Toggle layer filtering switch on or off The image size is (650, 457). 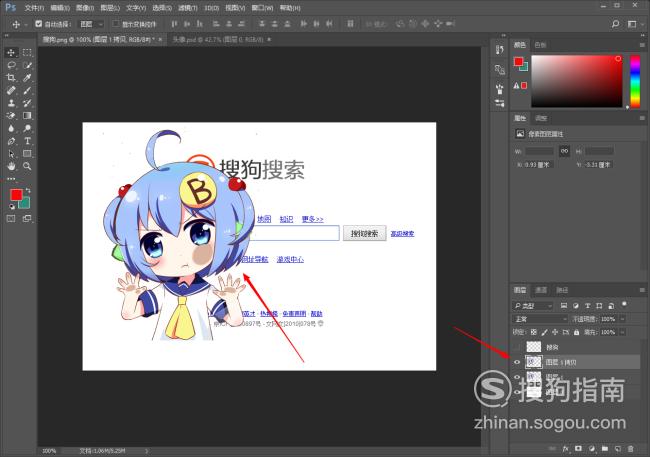tap(624, 305)
